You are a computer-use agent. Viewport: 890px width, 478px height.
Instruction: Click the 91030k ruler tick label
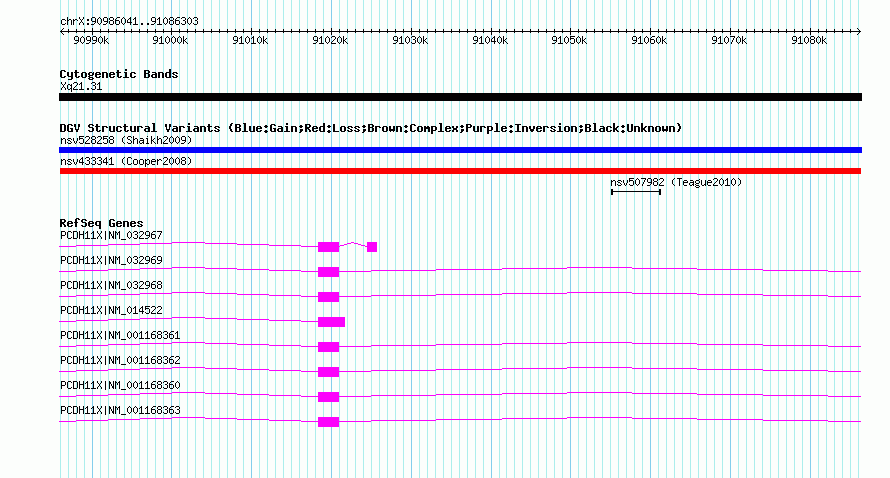[410, 41]
